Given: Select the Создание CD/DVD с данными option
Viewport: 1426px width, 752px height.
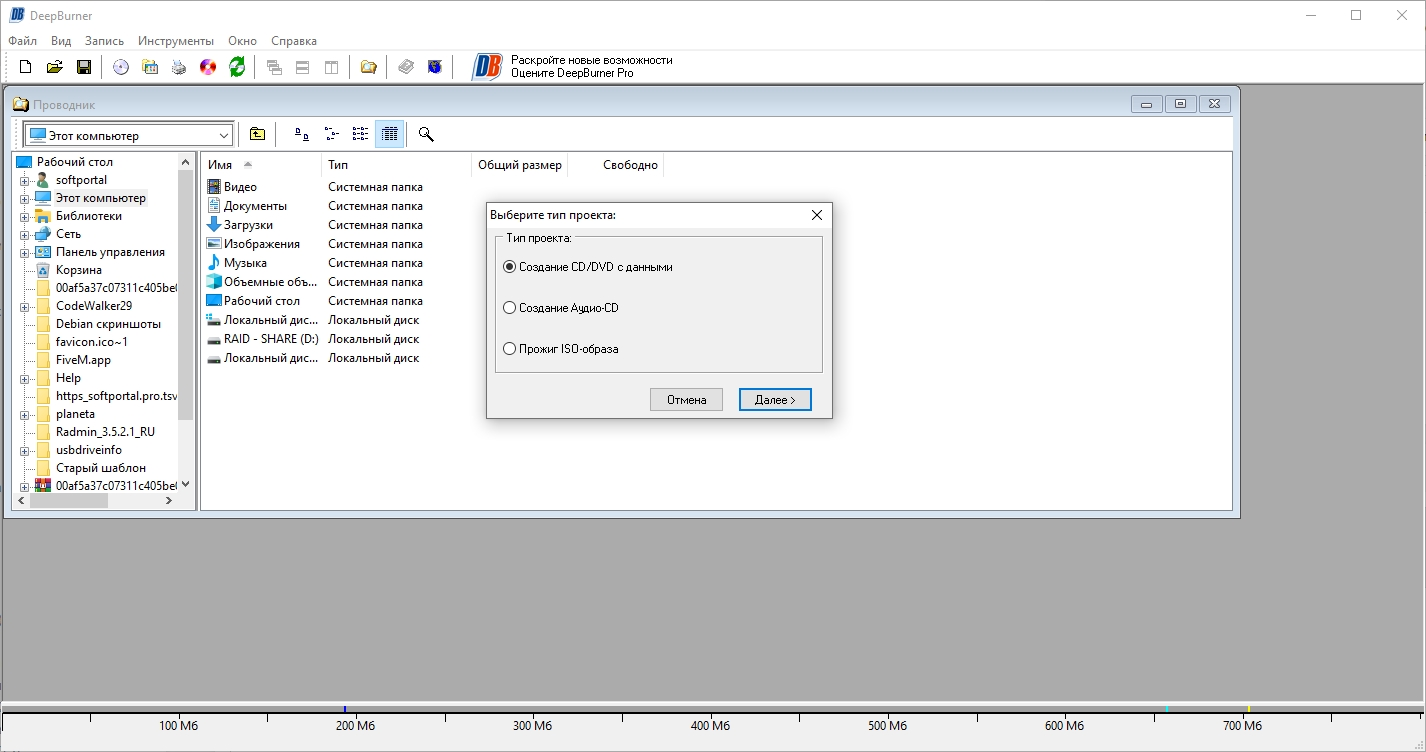Looking at the screenshot, I should (x=588, y=267).
